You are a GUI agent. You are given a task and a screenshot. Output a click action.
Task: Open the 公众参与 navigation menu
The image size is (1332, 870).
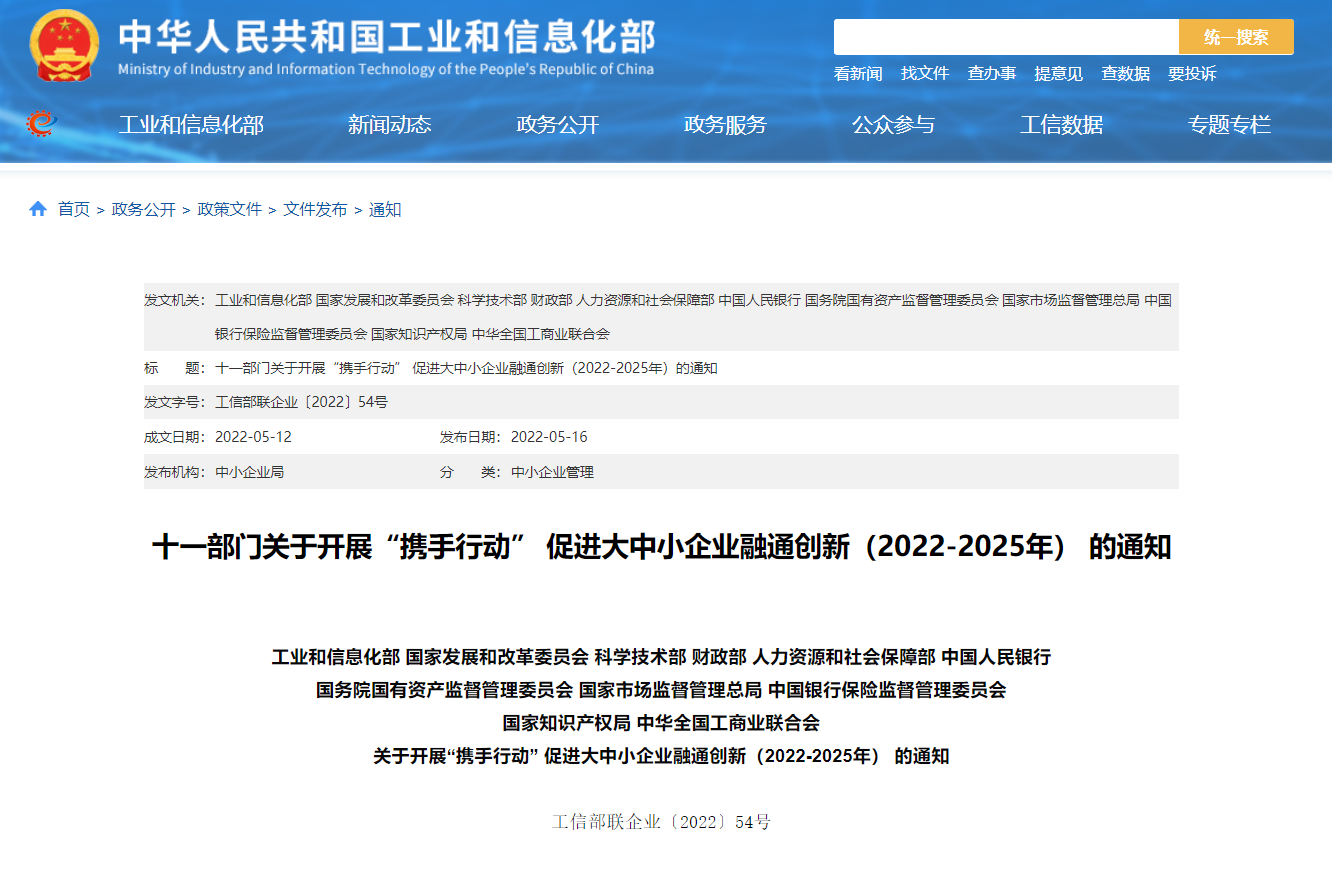pos(893,125)
